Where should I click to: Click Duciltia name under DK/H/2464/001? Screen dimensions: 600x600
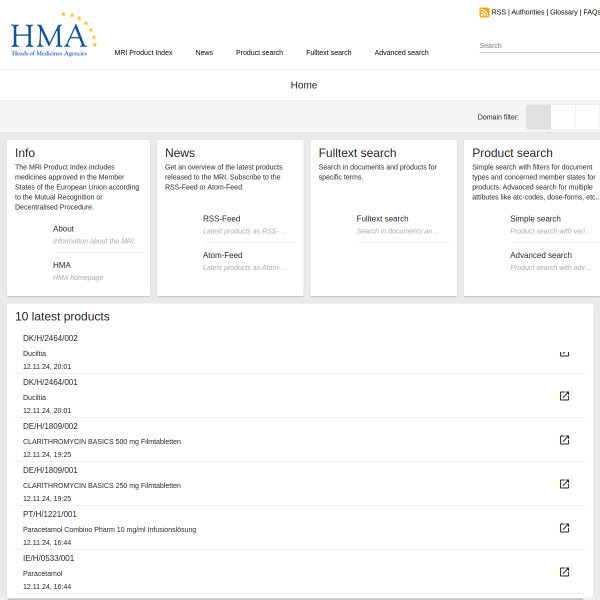(x=34, y=398)
